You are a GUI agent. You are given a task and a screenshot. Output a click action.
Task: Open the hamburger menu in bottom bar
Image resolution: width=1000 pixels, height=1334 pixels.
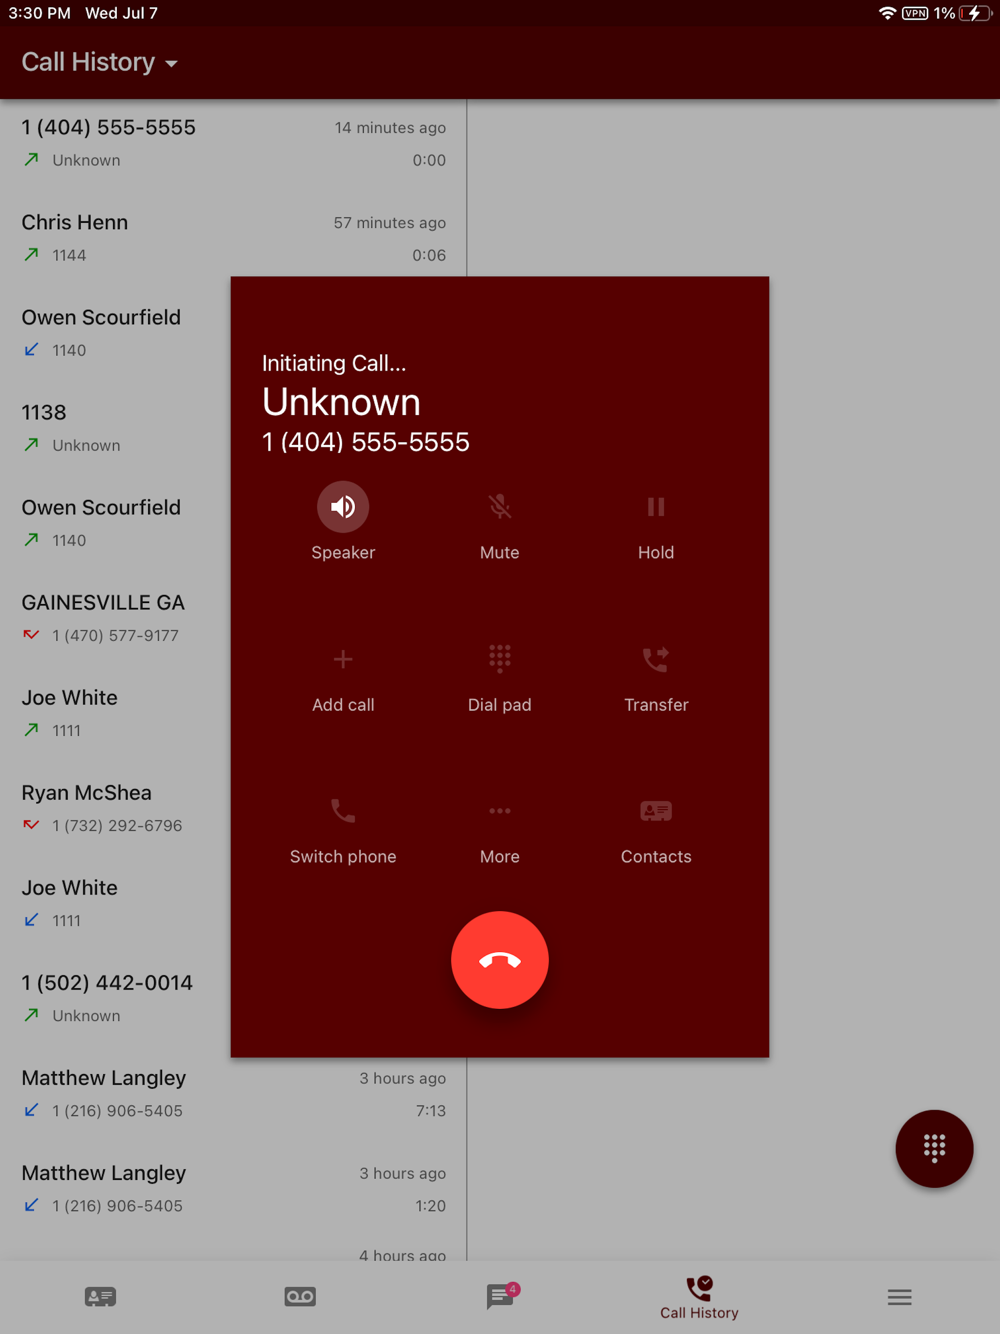coord(899,1297)
